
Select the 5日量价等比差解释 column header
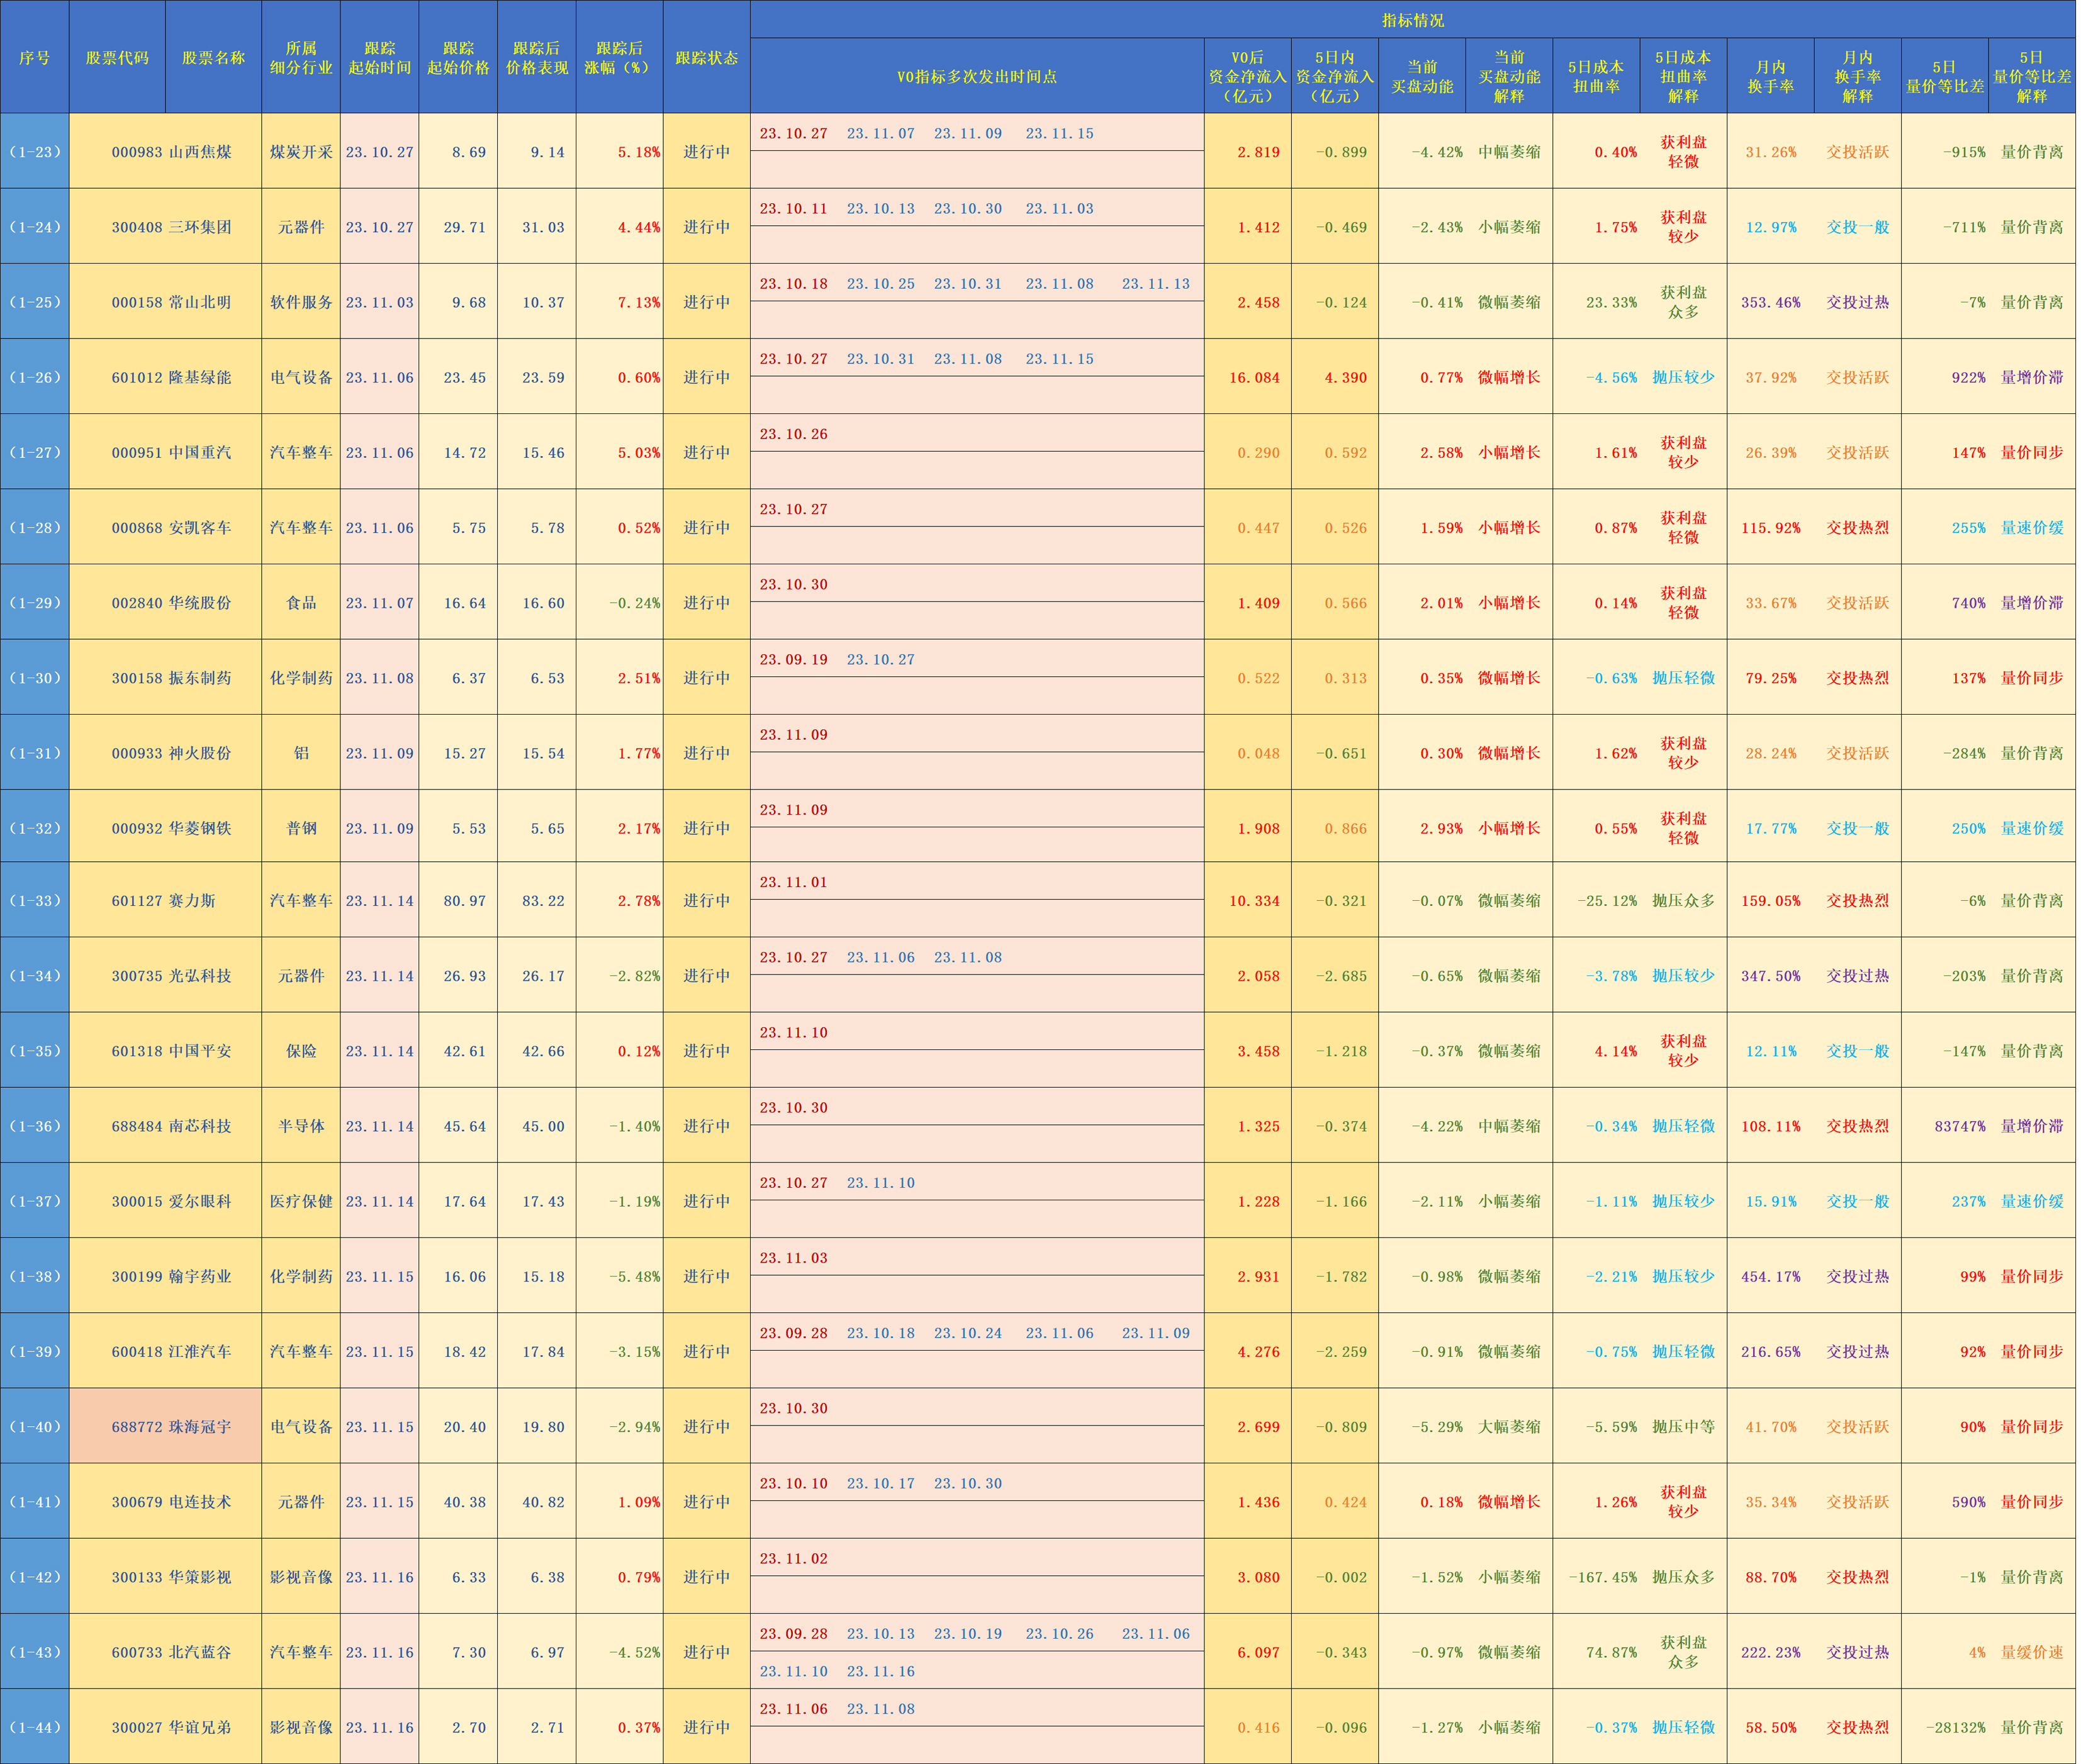[x=2032, y=76]
